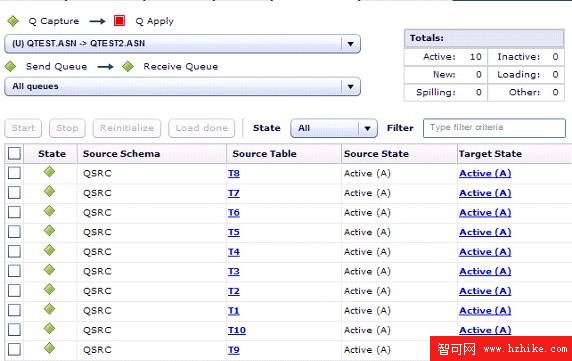Screen dimensions: 572x361
Task: Open source table T6 link
Action: click(x=234, y=213)
